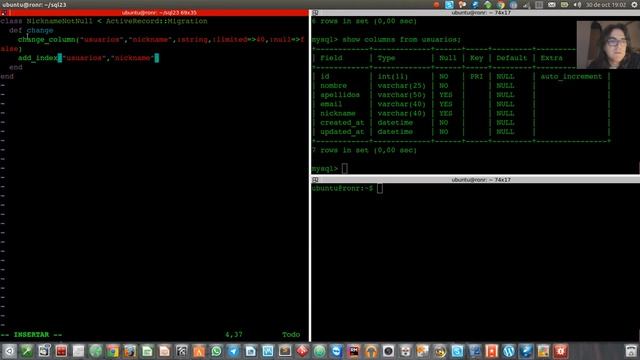Open the green spreadsheet icon in dock
Image resolution: width=640 pixels, height=360 pixels.
(x=147, y=351)
